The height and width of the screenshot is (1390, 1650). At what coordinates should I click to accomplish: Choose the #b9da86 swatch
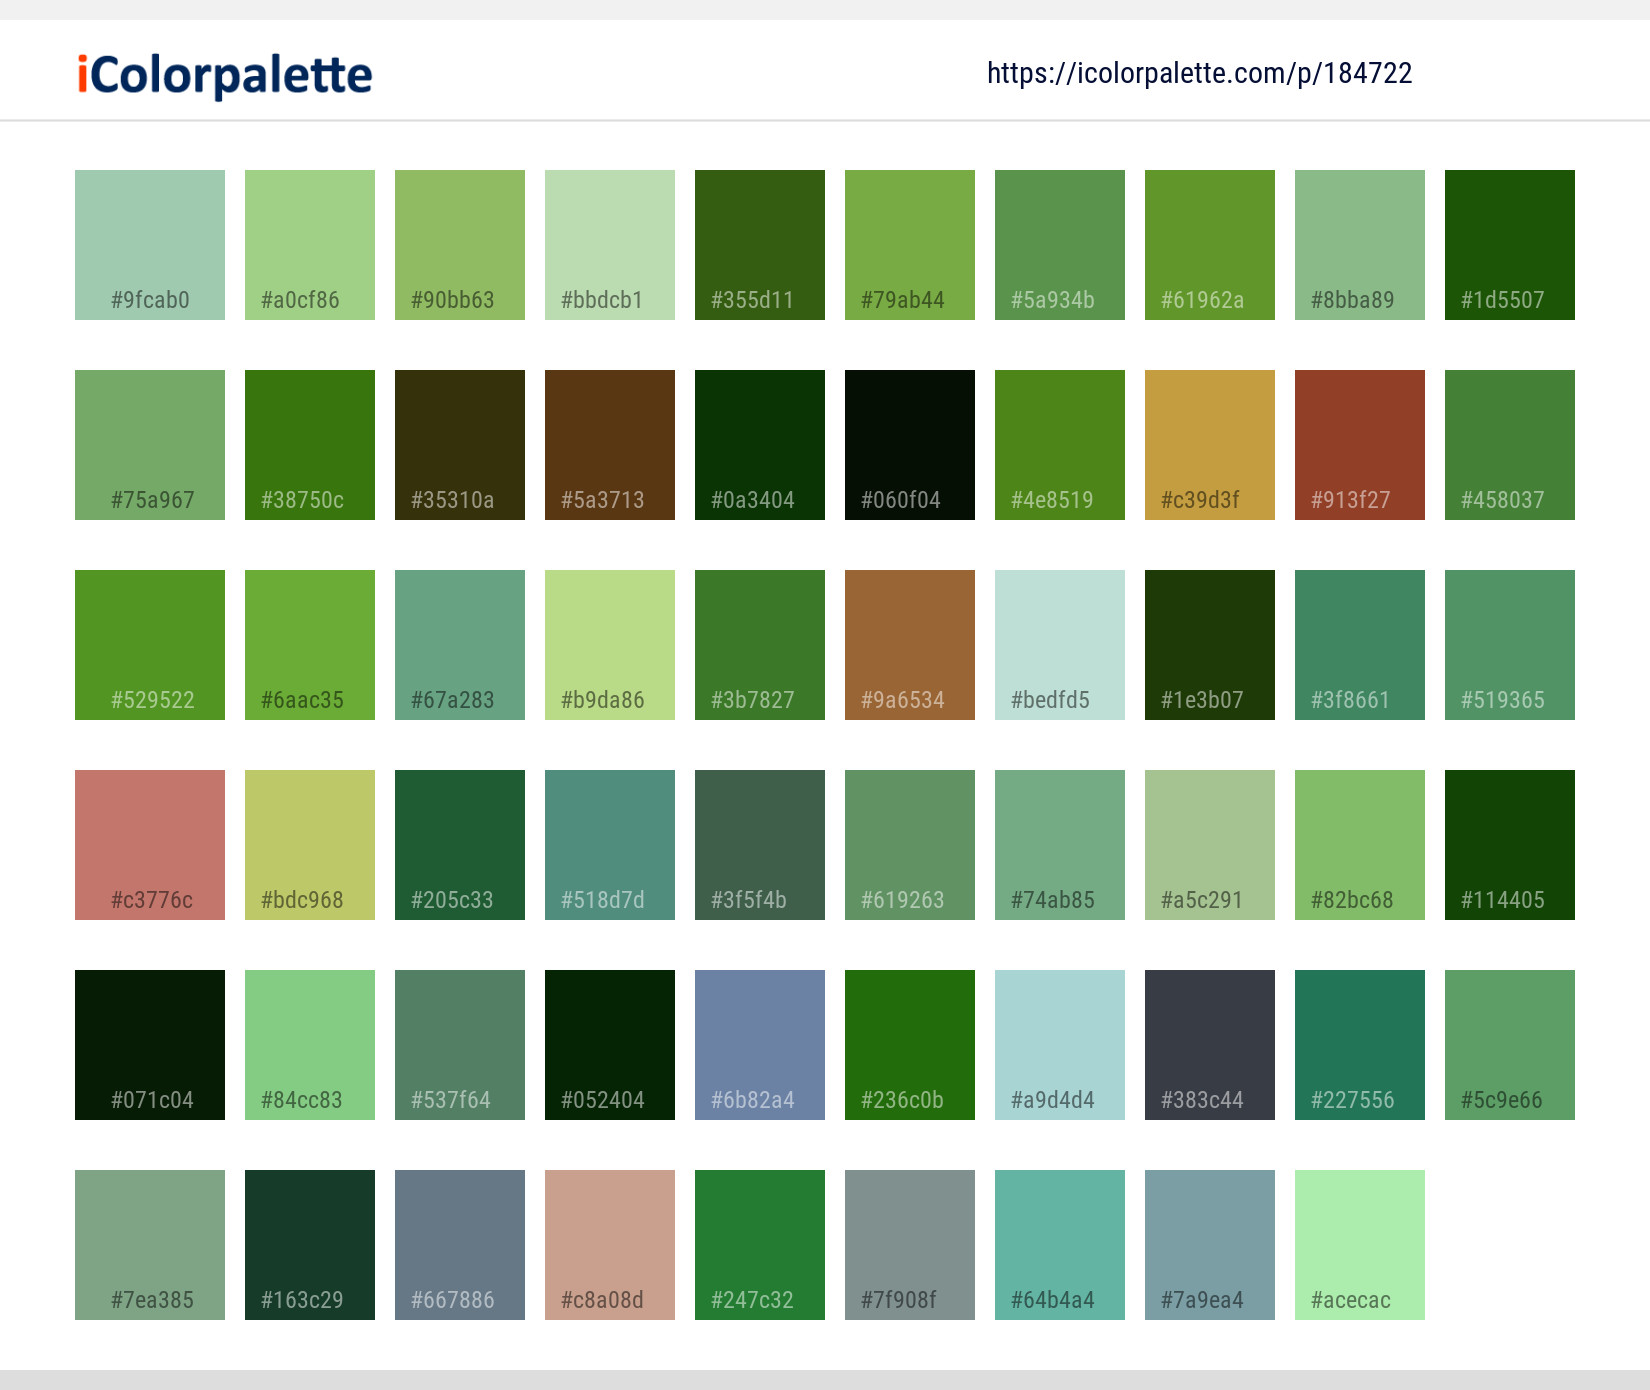[610, 645]
